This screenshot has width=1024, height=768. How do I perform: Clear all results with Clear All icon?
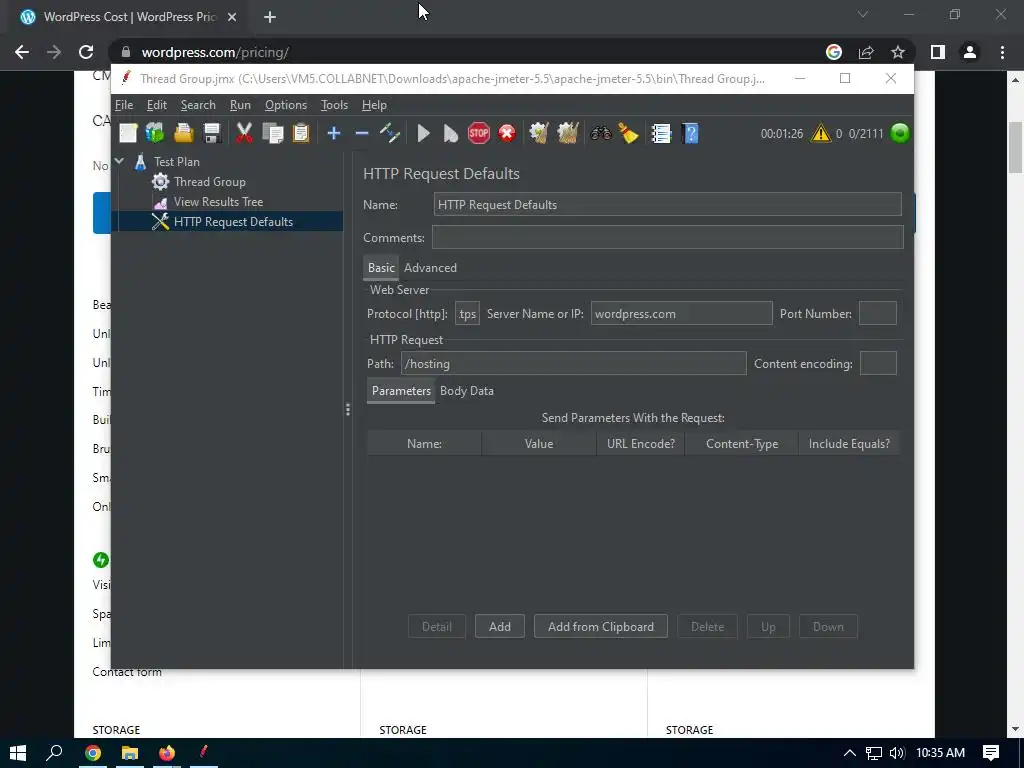click(x=568, y=133)
